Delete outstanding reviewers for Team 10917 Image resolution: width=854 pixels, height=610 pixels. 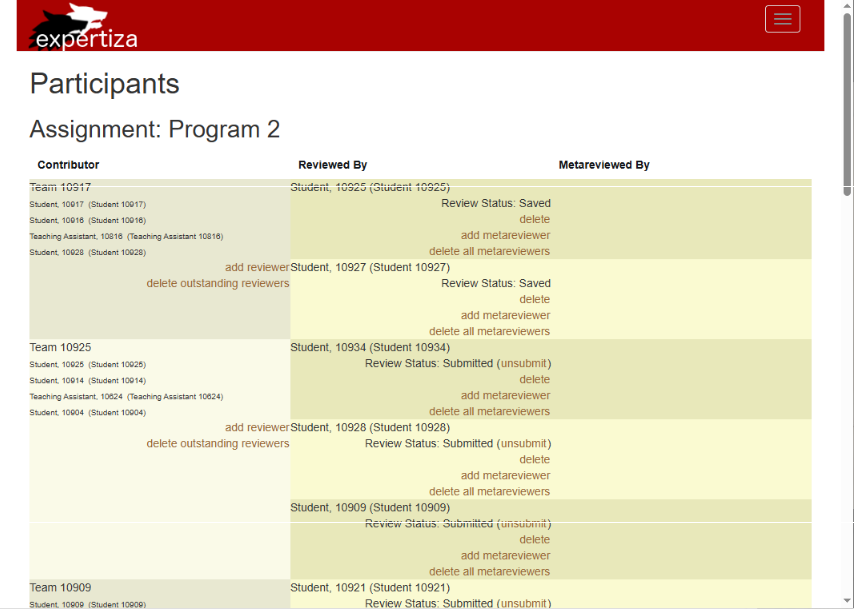click(x=218, y=283)
